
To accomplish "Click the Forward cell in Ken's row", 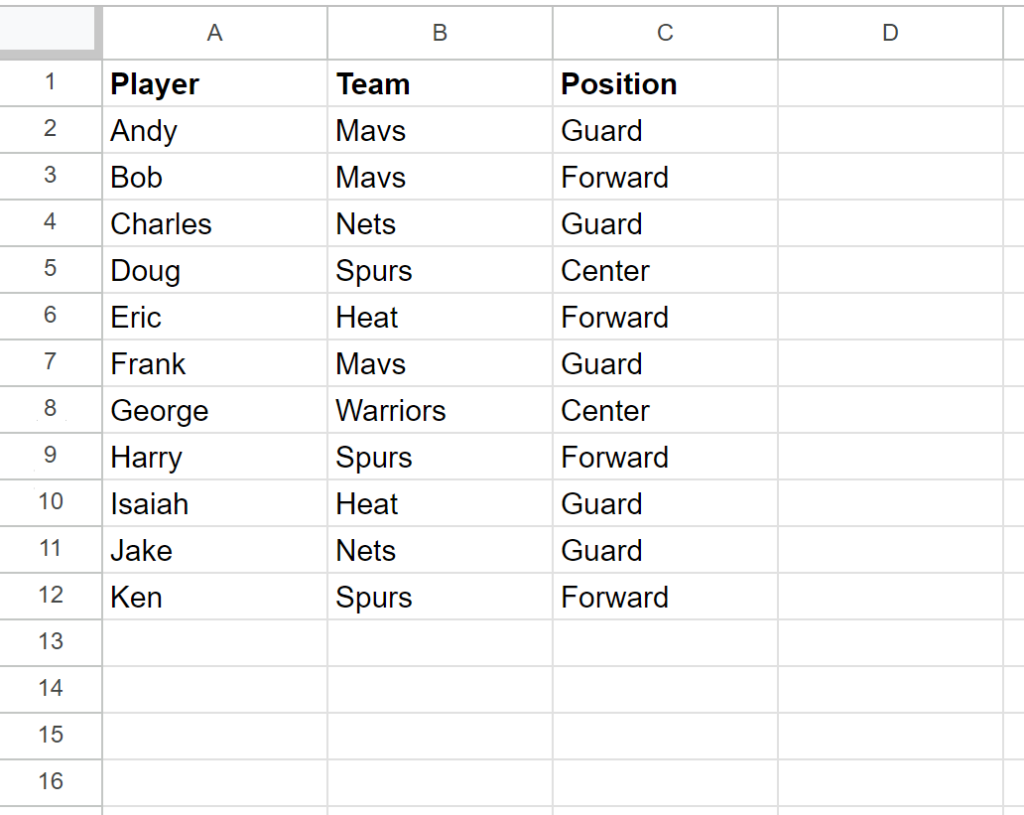I will pos(664,597).
